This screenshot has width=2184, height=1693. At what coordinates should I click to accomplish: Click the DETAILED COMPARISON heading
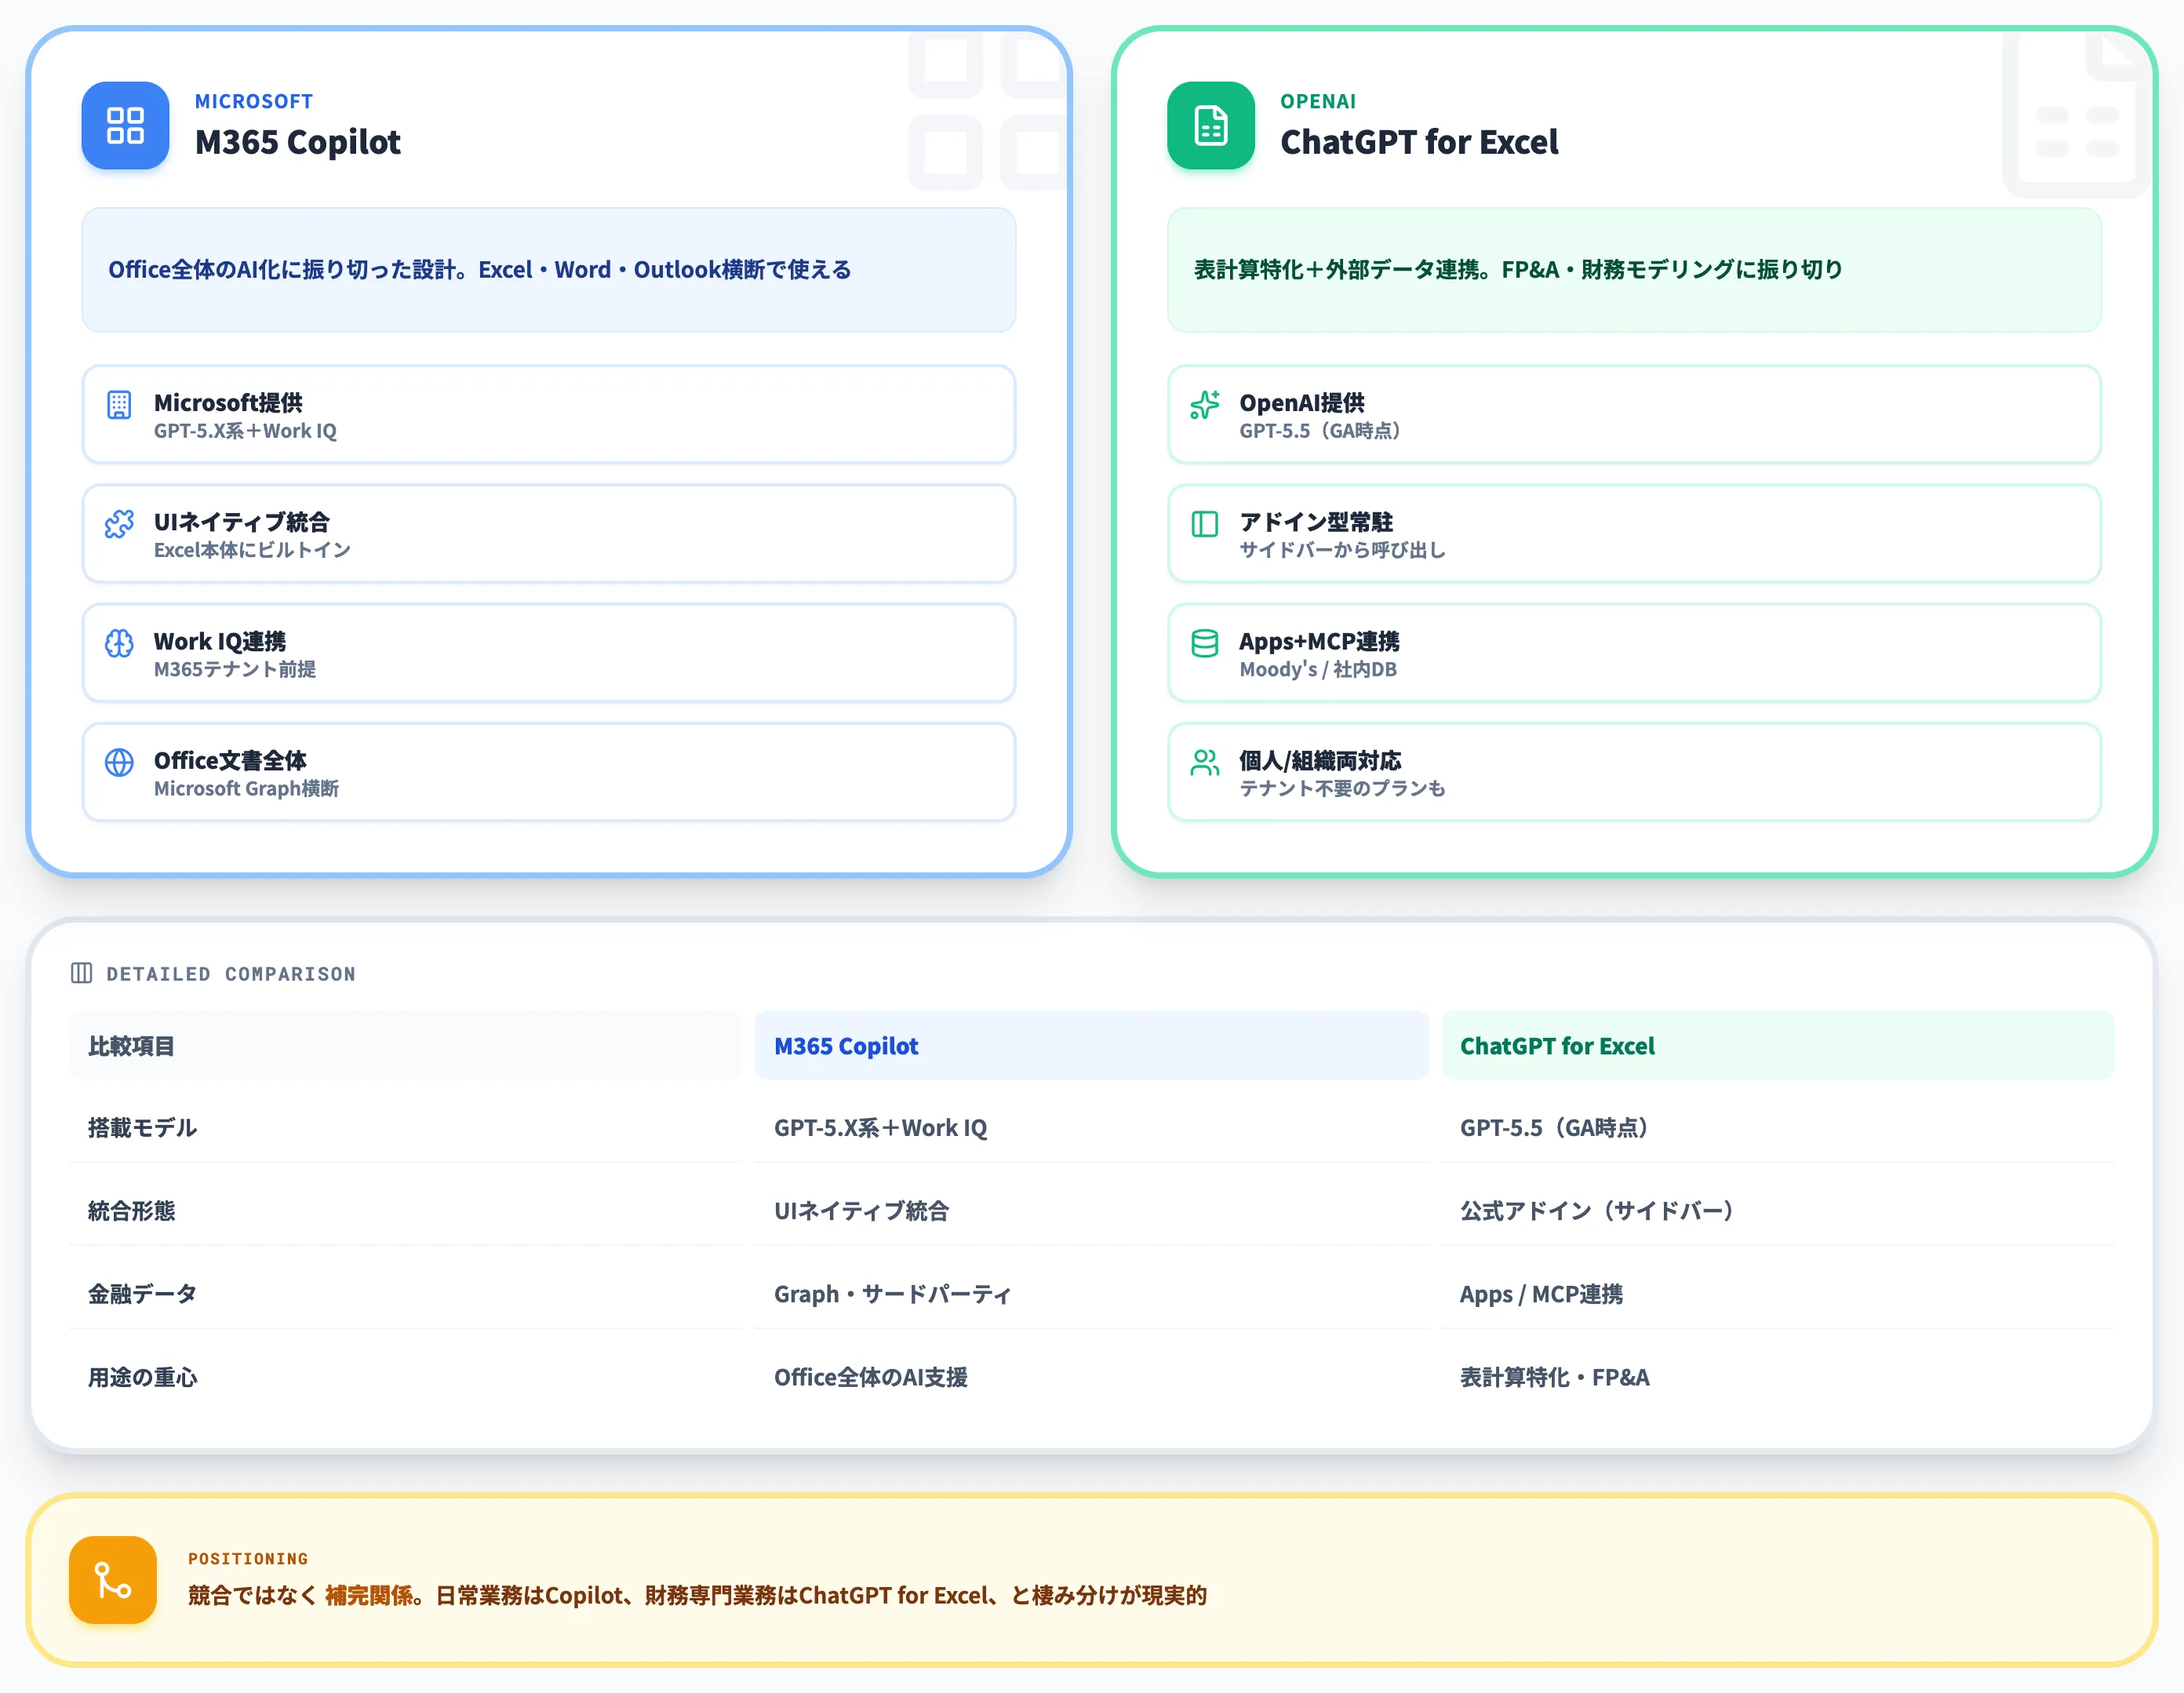pyautogui.click(x=231, y=974)
